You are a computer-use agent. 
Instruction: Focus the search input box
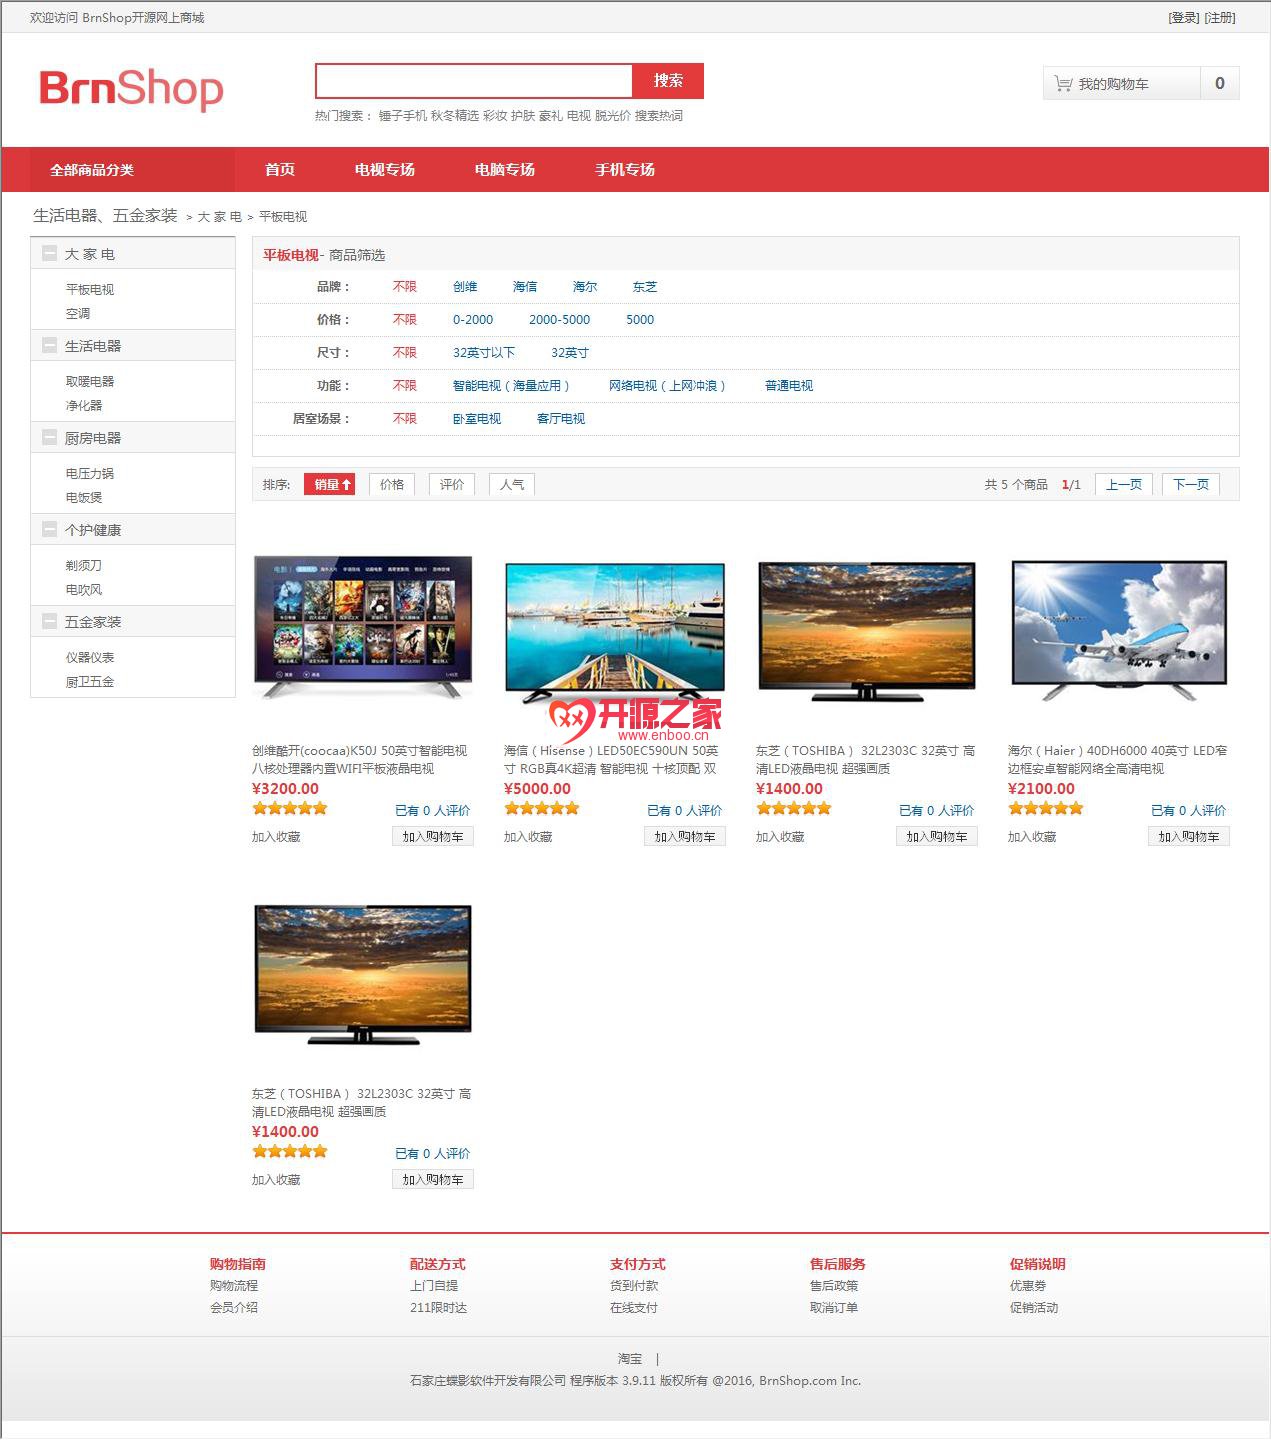click(x=474, y=81)
